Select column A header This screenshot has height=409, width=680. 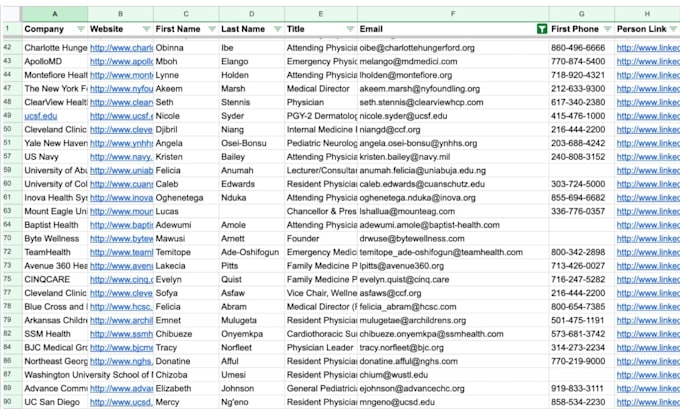click(55, 14)
